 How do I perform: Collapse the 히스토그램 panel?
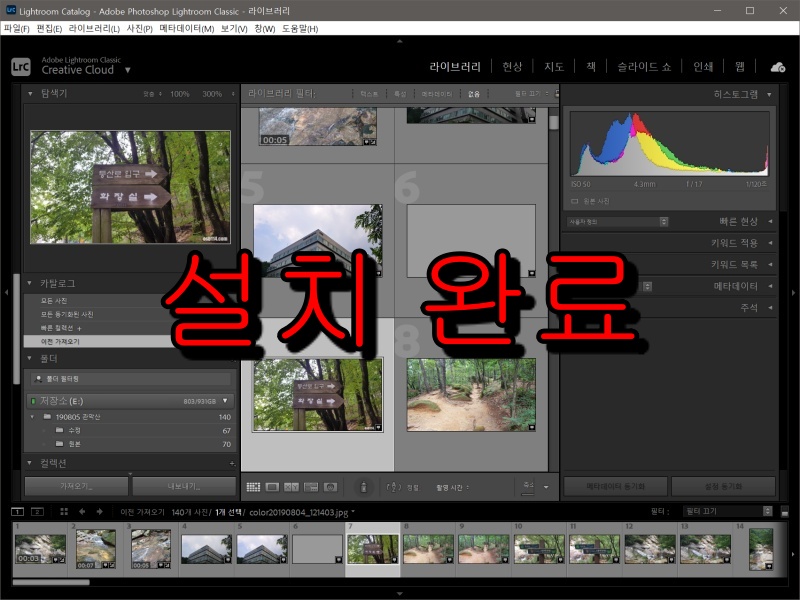coord(769,94)
